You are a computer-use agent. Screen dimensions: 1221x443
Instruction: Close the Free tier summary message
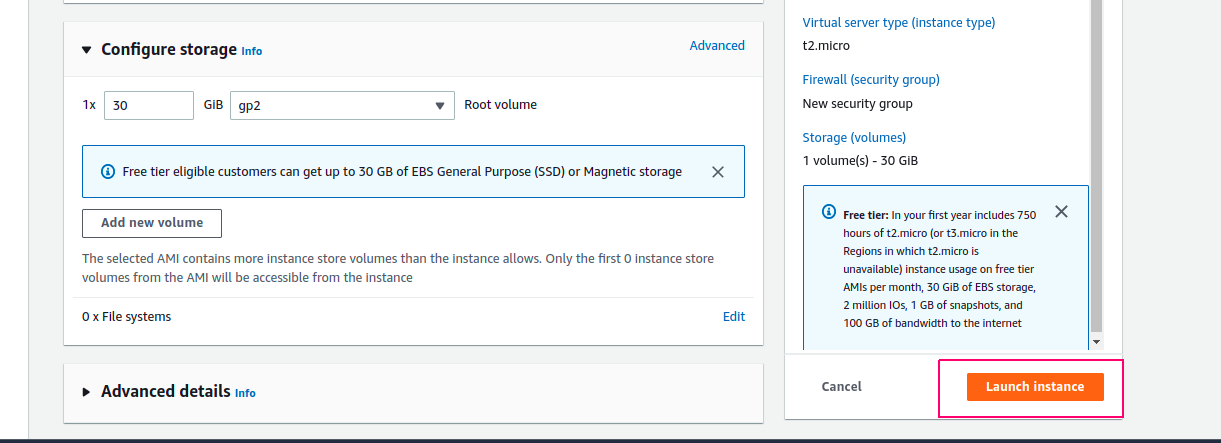pos(1062,212)
